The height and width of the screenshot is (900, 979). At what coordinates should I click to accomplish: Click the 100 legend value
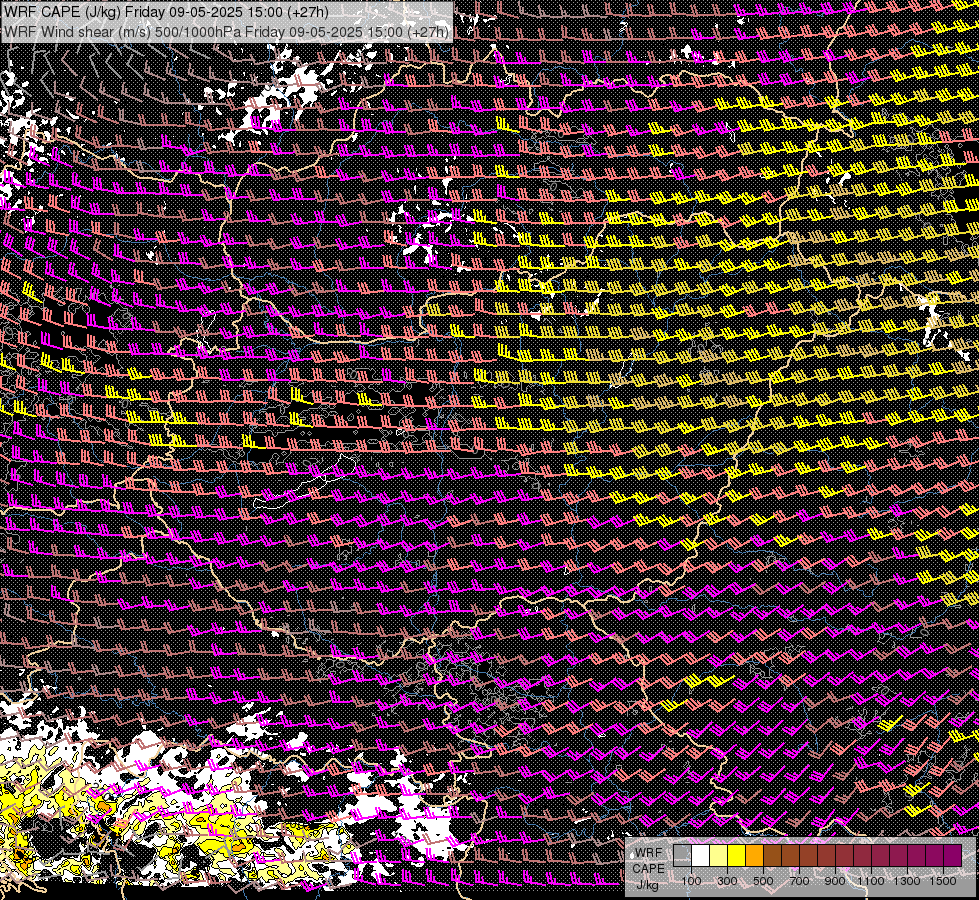coord(692,881)
